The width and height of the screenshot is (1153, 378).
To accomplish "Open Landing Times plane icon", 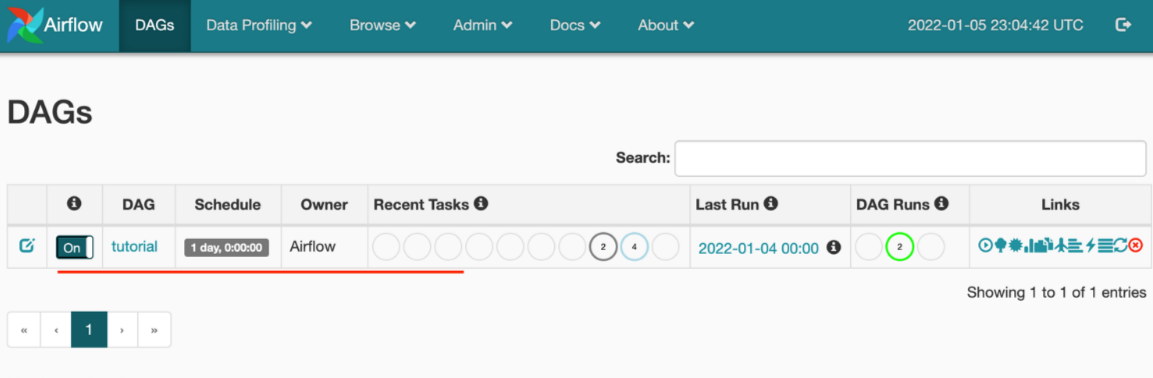I will 1061,245.
